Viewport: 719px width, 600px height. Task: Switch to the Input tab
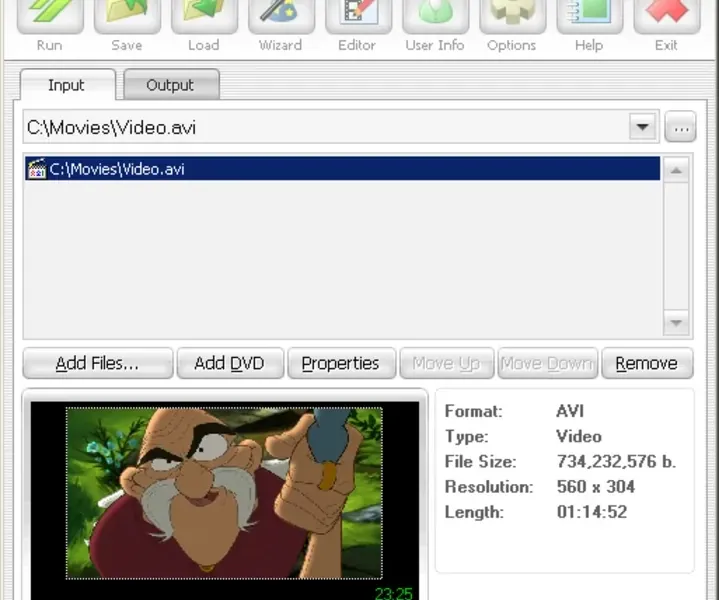tap(67, 85)
